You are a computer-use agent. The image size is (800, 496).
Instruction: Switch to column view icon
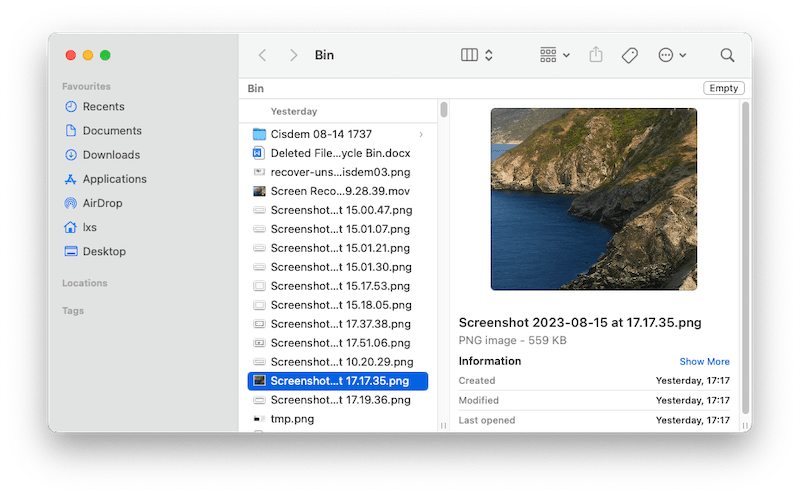469,55
